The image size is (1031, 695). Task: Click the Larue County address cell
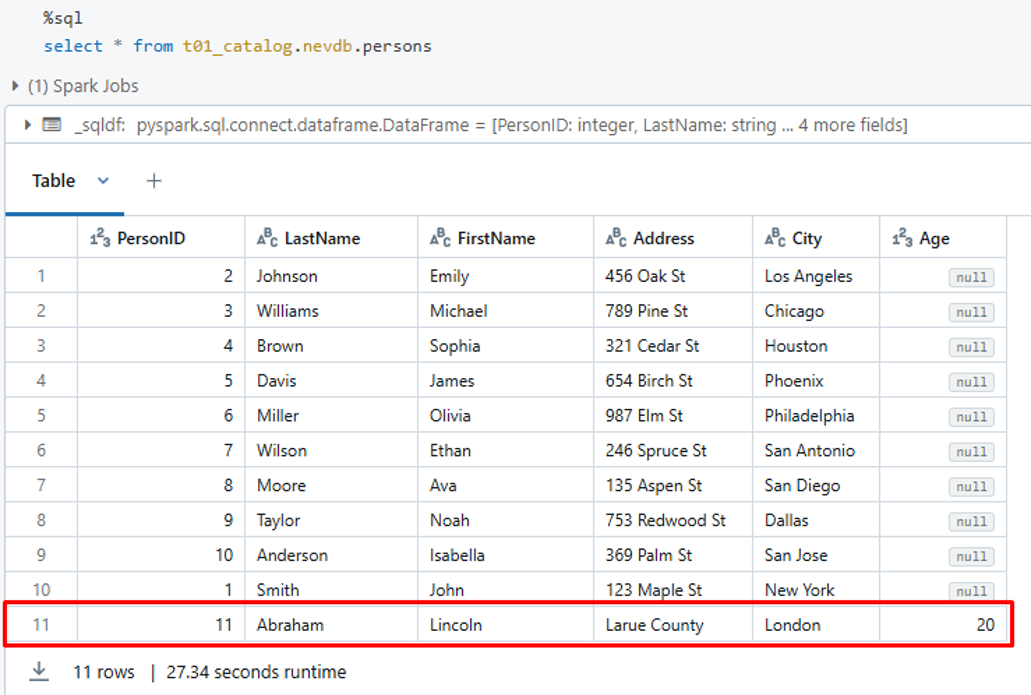(654, 625)
